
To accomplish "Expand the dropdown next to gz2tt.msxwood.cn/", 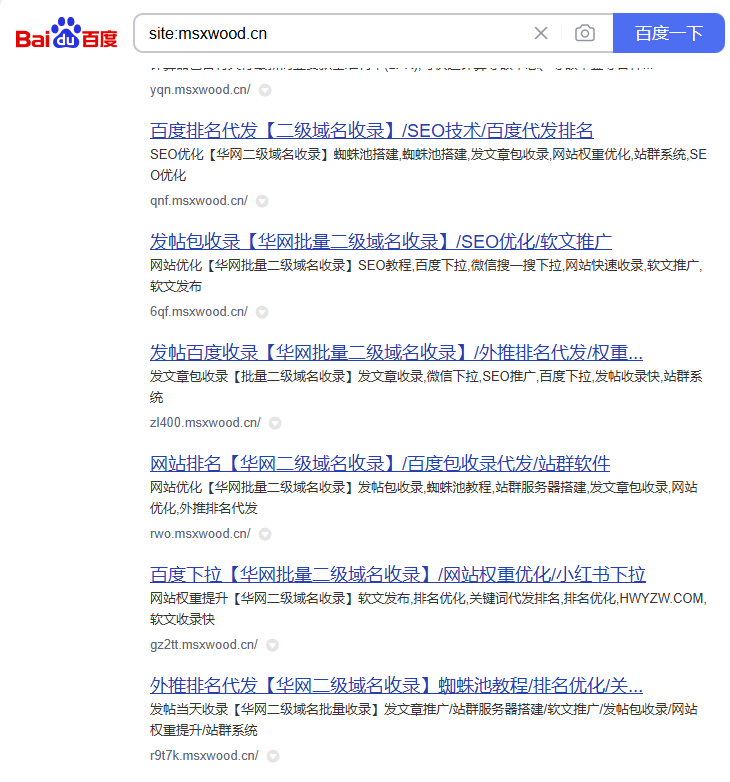I will point(272,645).
